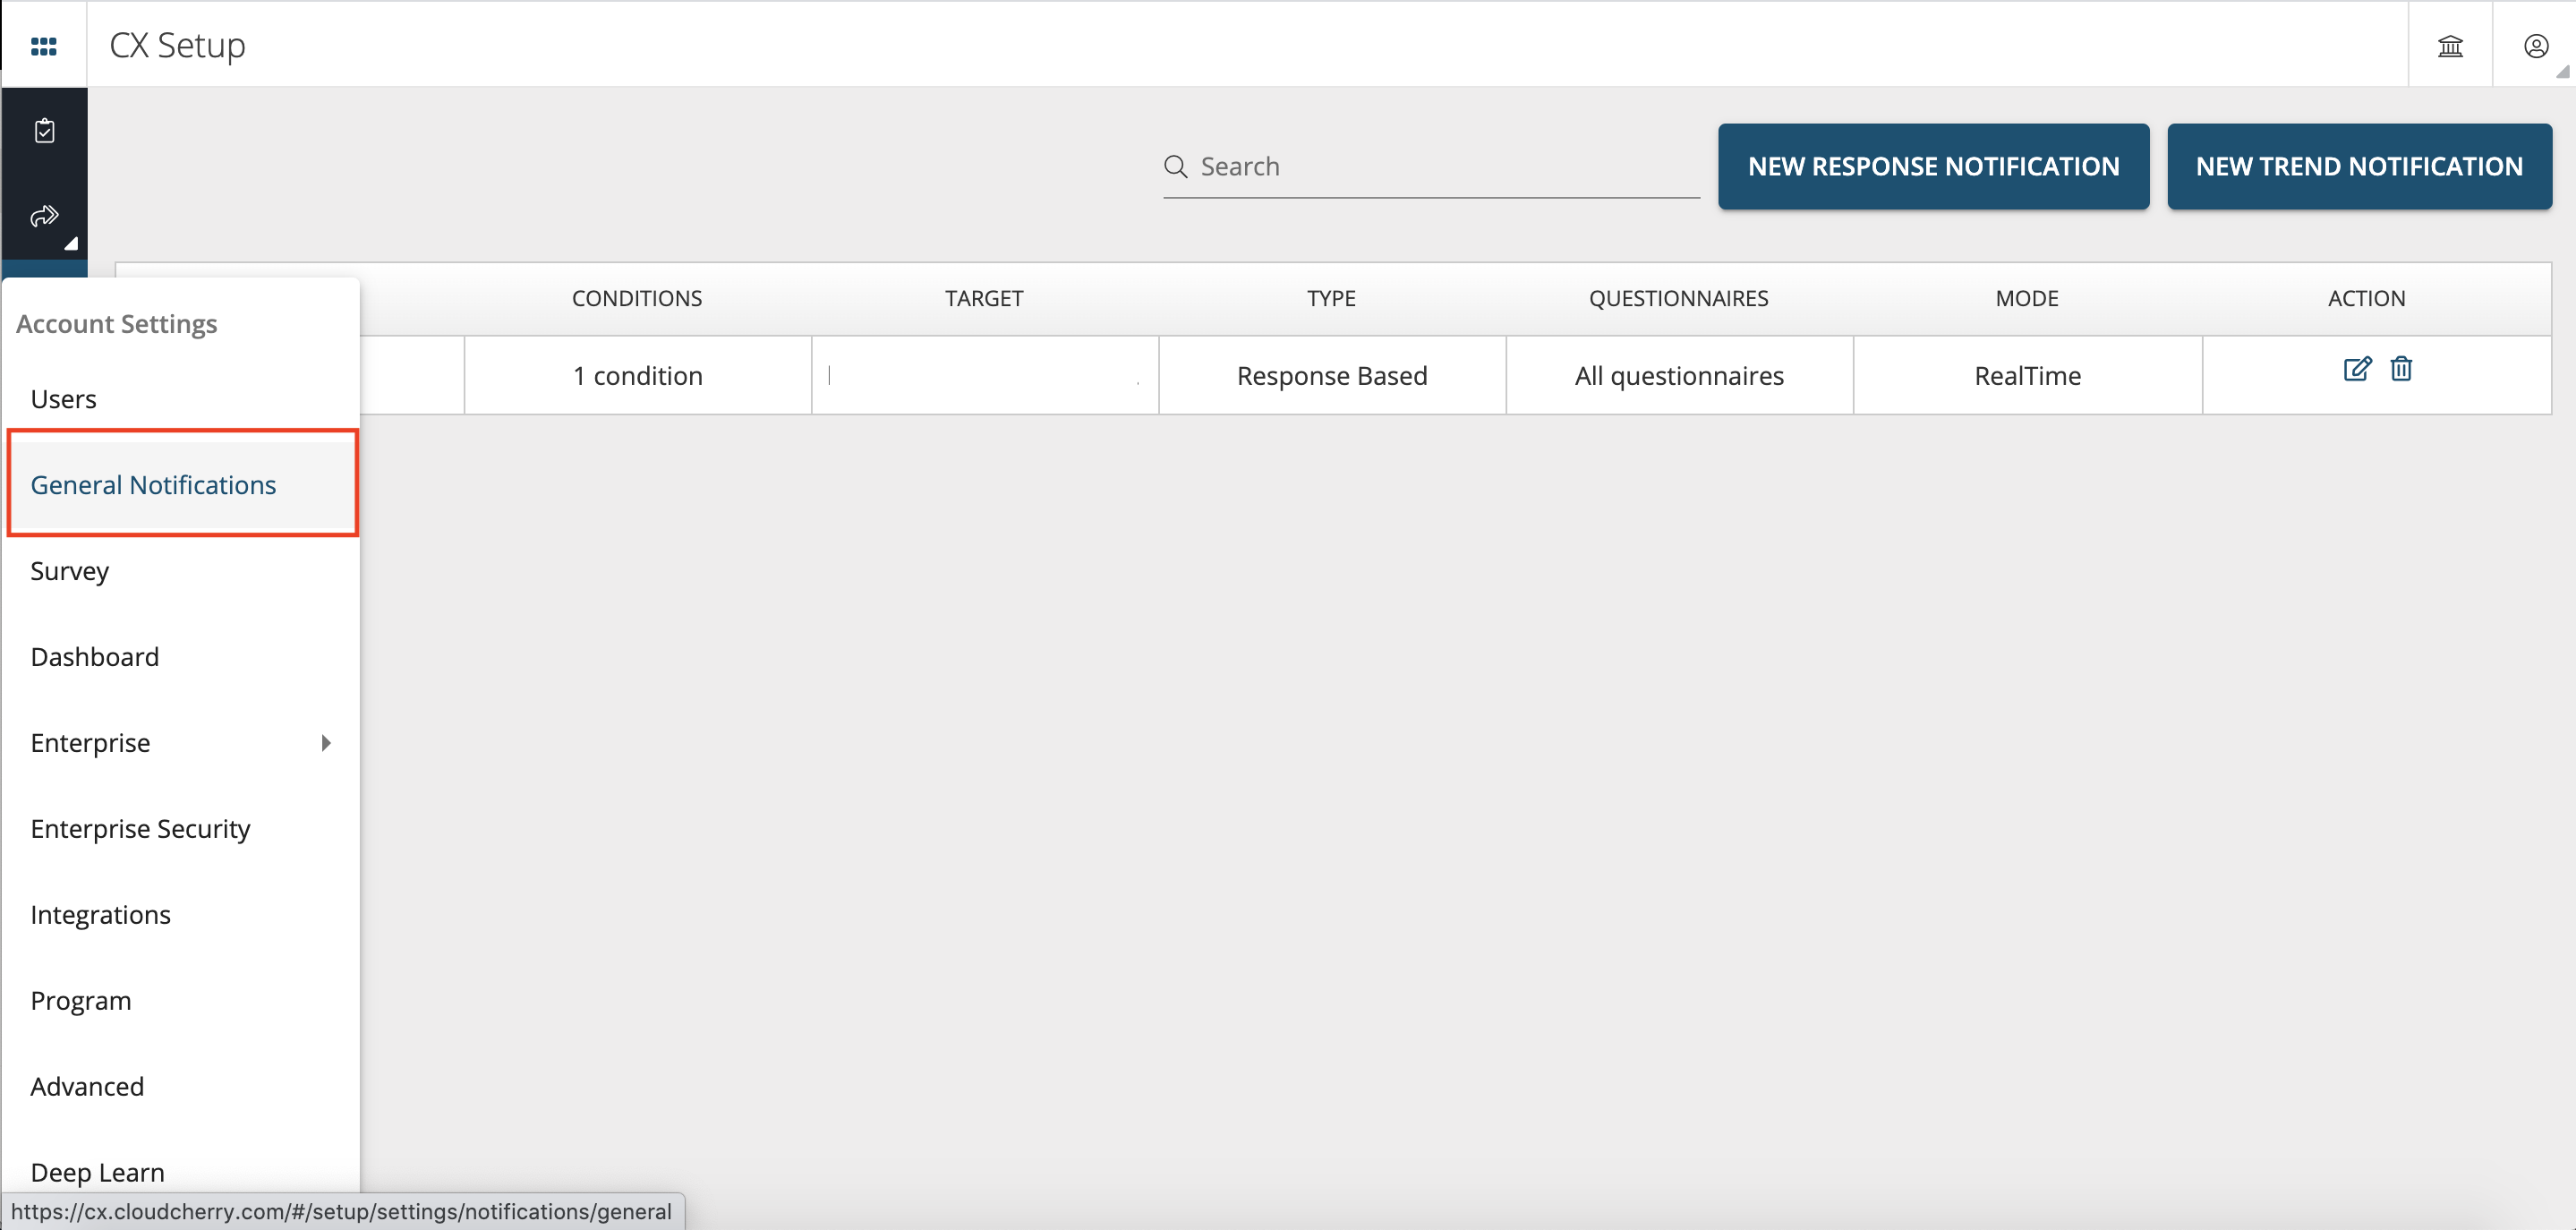Open Dashboard settings
This screenshot has width=2576, height=1230.
tap(181, 657)
